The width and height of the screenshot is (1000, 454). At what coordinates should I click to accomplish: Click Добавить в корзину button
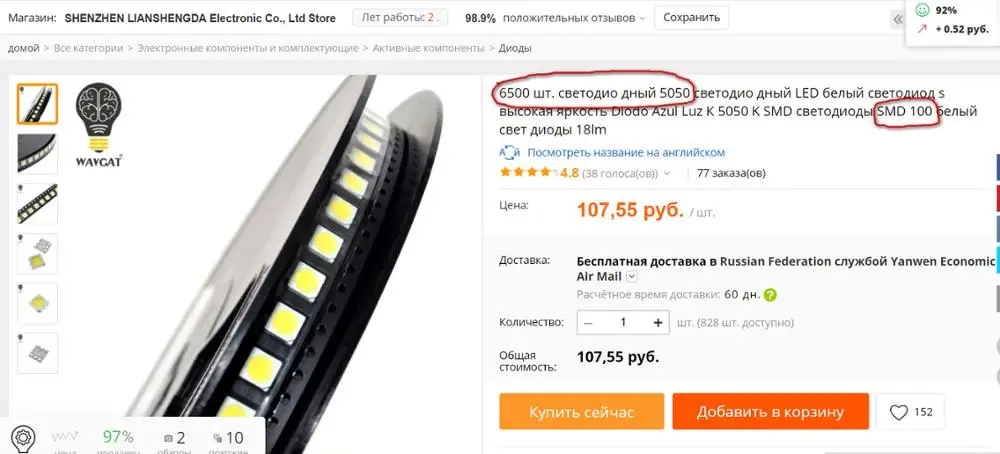point(770,411)
